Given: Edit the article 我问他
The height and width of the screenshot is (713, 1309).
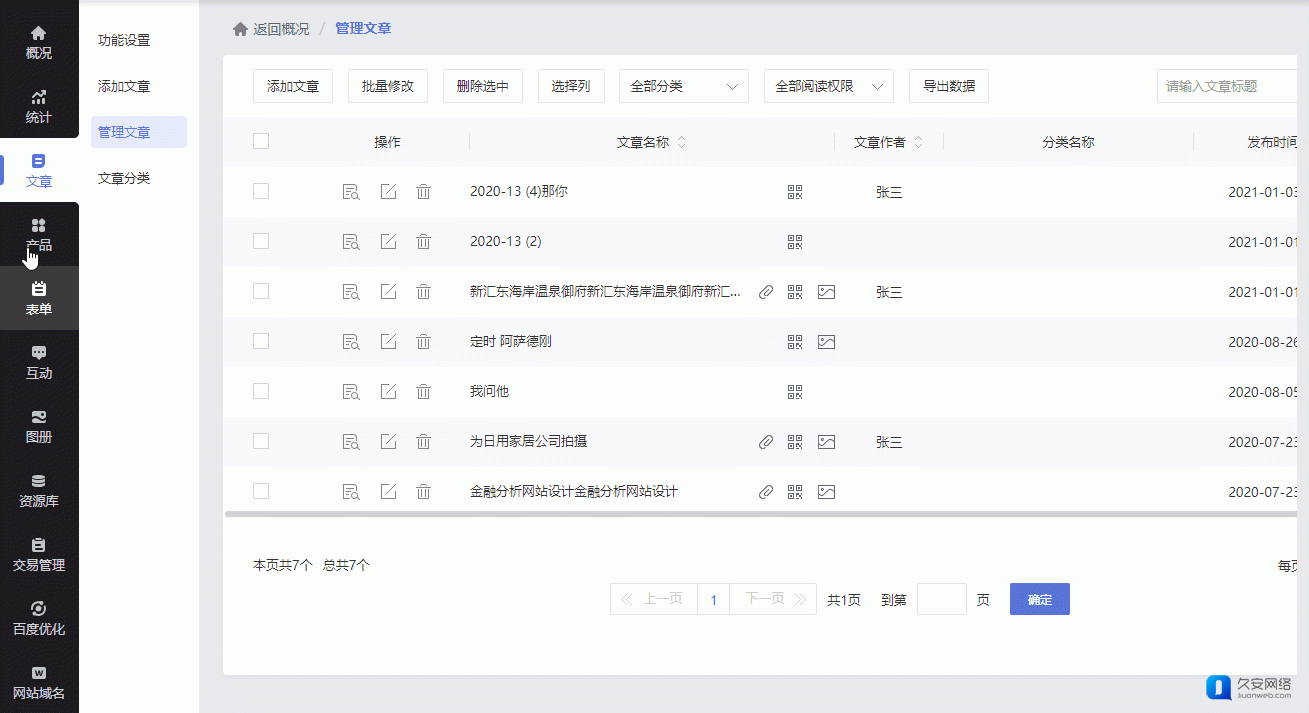Looking at the screenshot, I should click(x=389, y=391).
